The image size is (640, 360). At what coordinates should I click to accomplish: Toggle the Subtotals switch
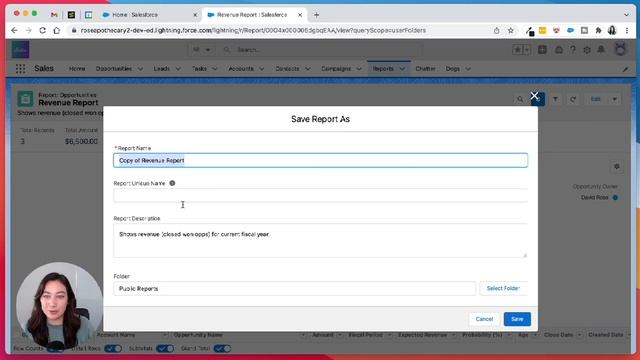click(165, 349)
